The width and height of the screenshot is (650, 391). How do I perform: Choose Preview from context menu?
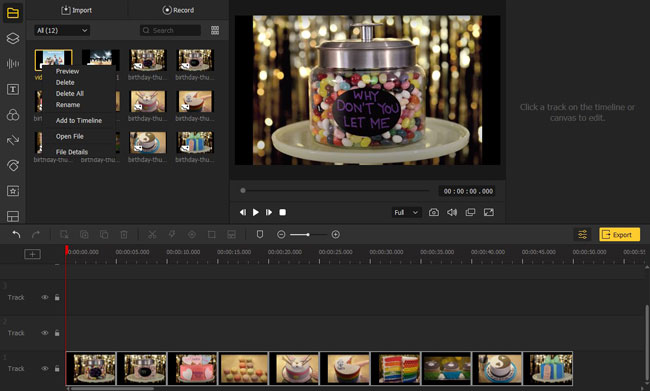(x=68, y=71)
